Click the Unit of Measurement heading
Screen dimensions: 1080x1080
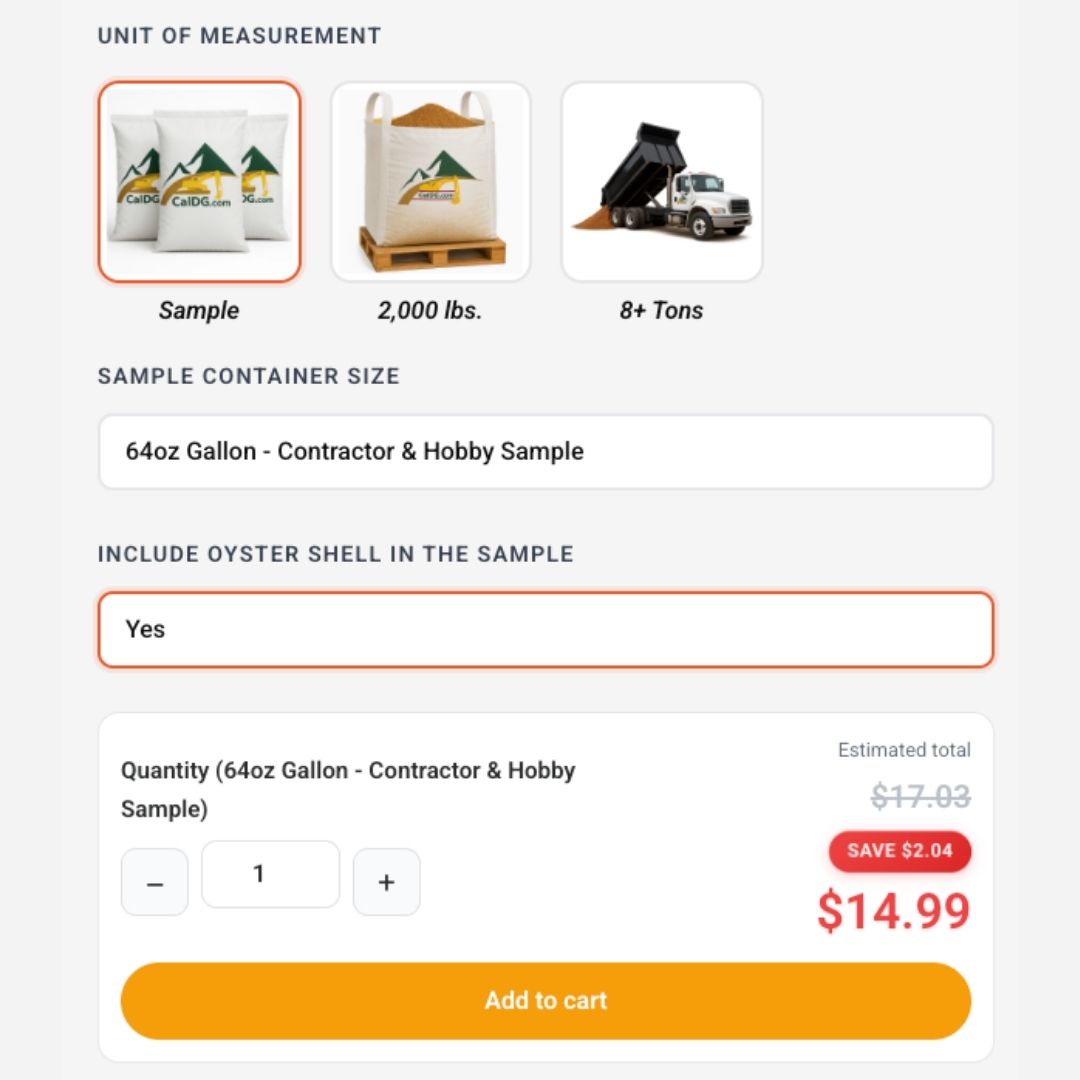(x=239, y=36)
